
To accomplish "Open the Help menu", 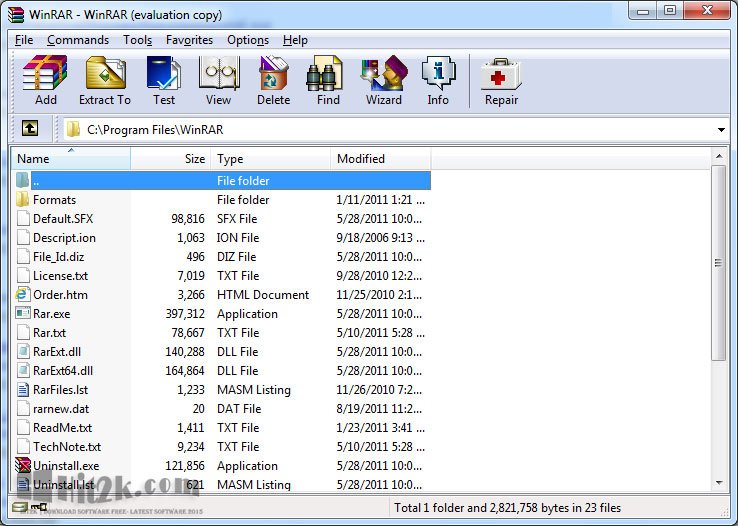I will (x=295, y=40).
